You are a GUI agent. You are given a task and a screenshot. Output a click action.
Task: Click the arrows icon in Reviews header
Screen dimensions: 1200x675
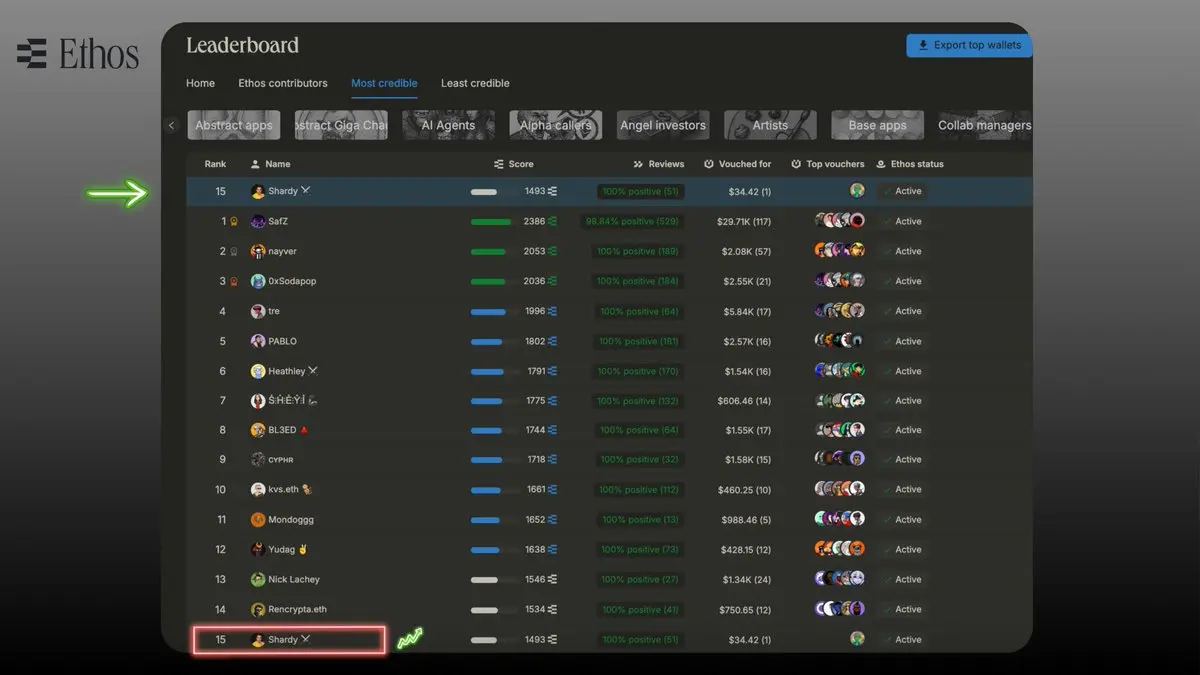(638, 164)
